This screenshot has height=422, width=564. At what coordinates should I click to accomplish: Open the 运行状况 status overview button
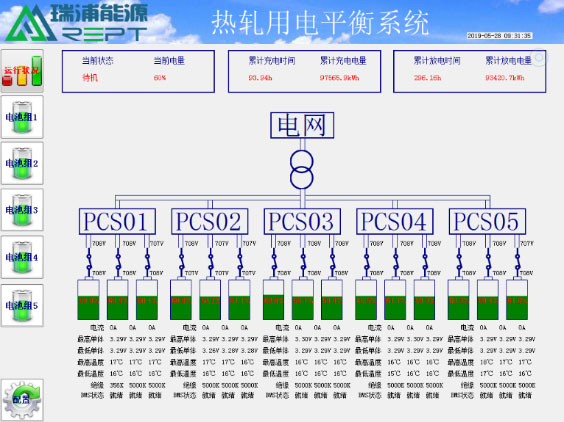(x=22, y=71)
